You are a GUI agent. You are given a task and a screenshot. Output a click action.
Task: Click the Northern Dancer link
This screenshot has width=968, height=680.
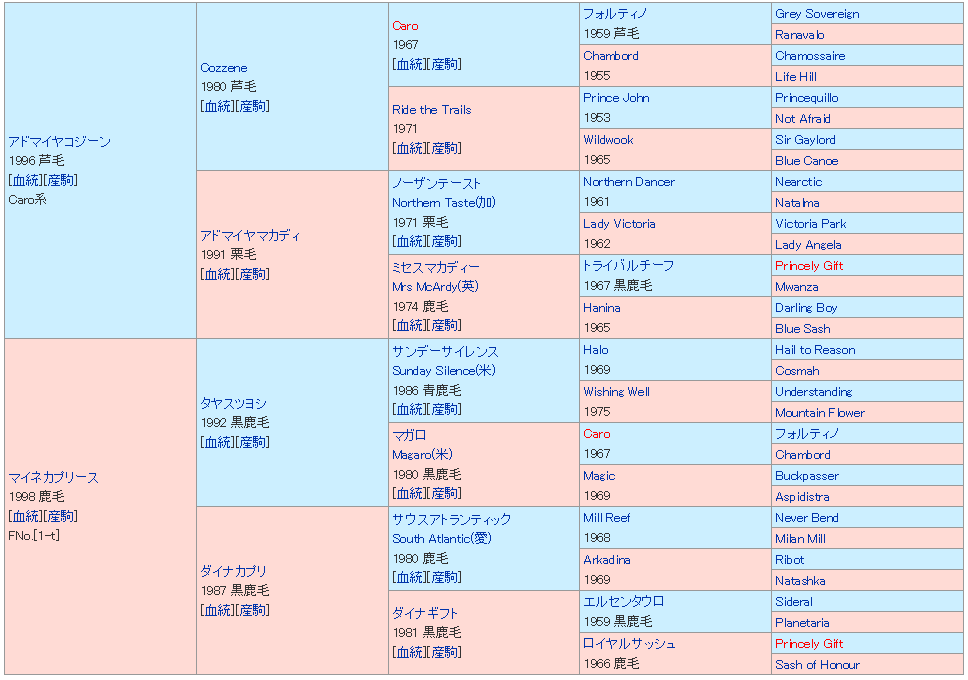point(628,182)
